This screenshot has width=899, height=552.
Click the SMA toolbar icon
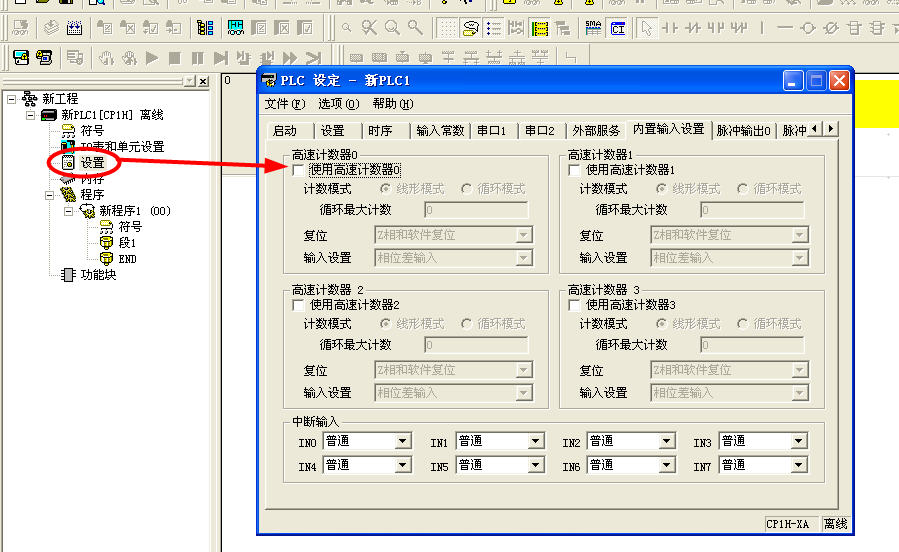coord(594,28)
